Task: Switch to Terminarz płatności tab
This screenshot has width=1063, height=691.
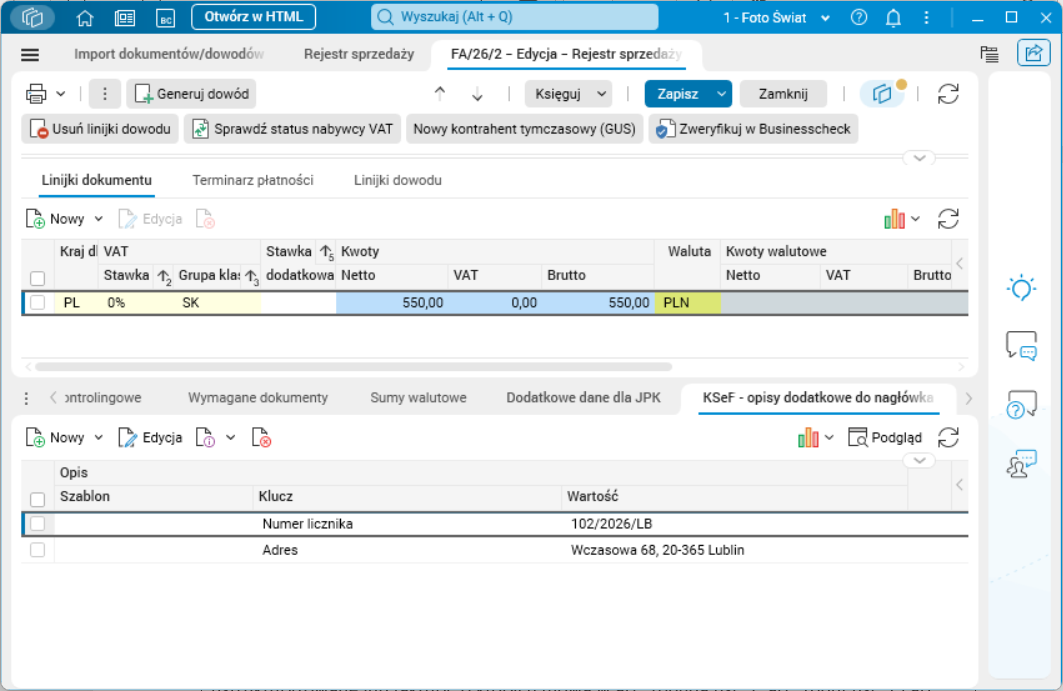Action: click(x=253, y=180)
